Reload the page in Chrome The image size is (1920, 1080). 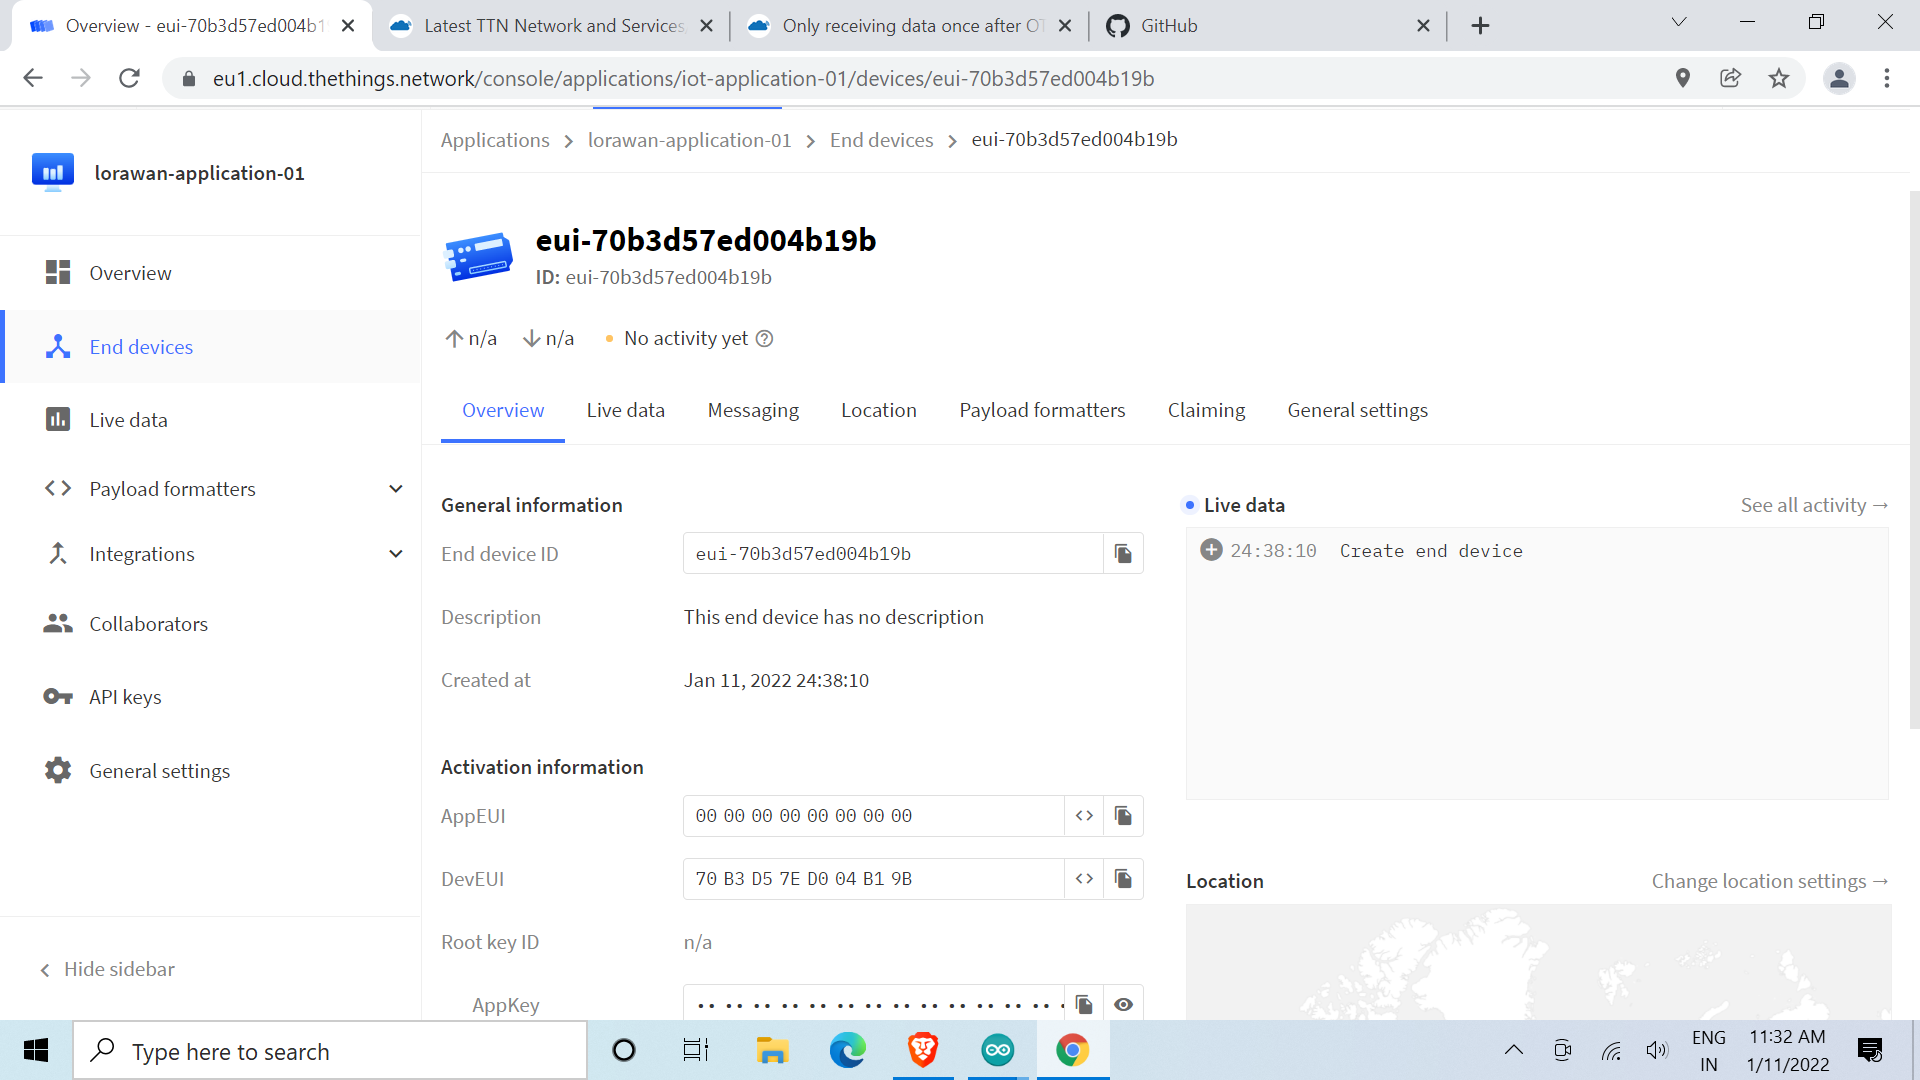pos(129,78)
